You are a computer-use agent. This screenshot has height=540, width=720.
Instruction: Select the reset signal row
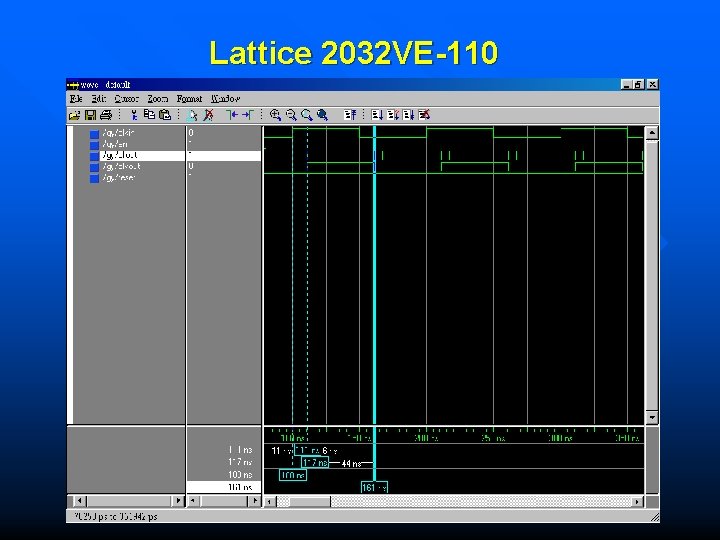pos(118,177)
